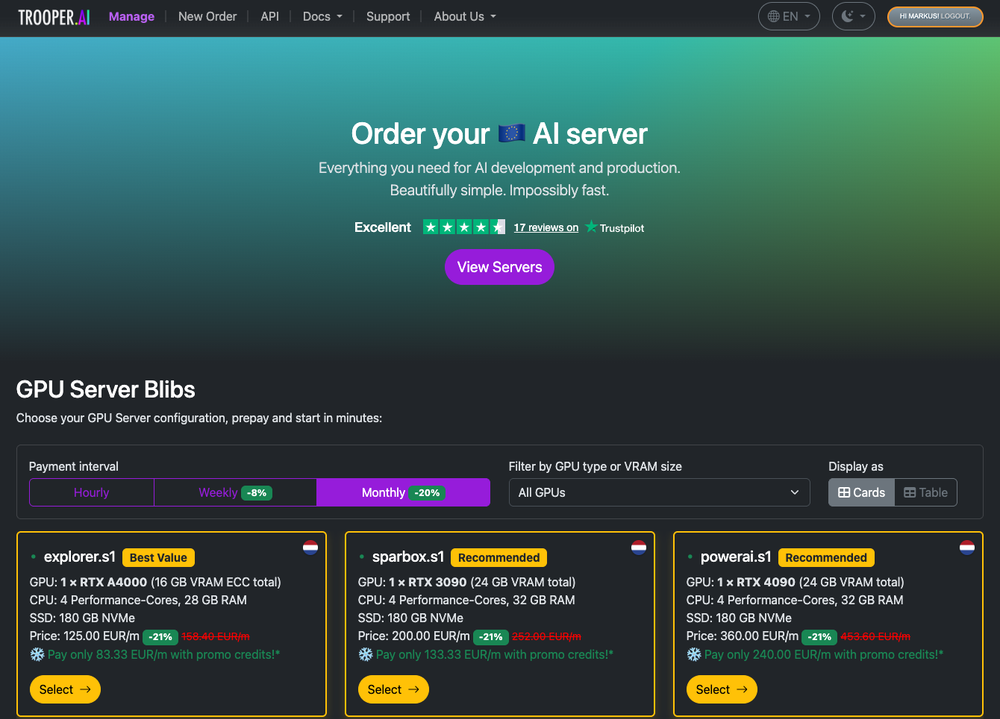The image size is (1000, 719).
Task: Click the TROOPER.AI logo
Action: pos(52,16)
